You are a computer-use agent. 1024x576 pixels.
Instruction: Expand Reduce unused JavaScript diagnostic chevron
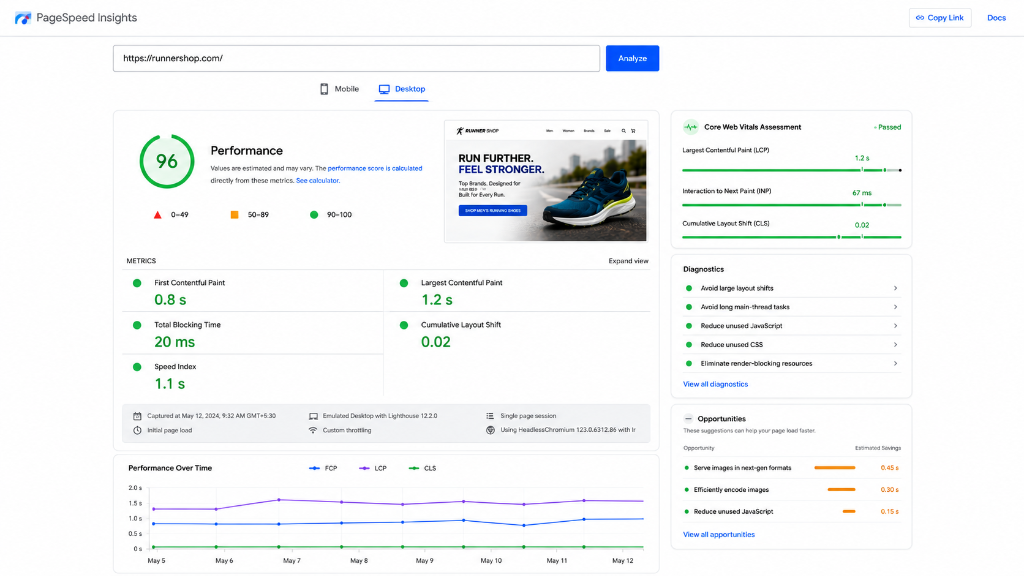pos(895,326)
